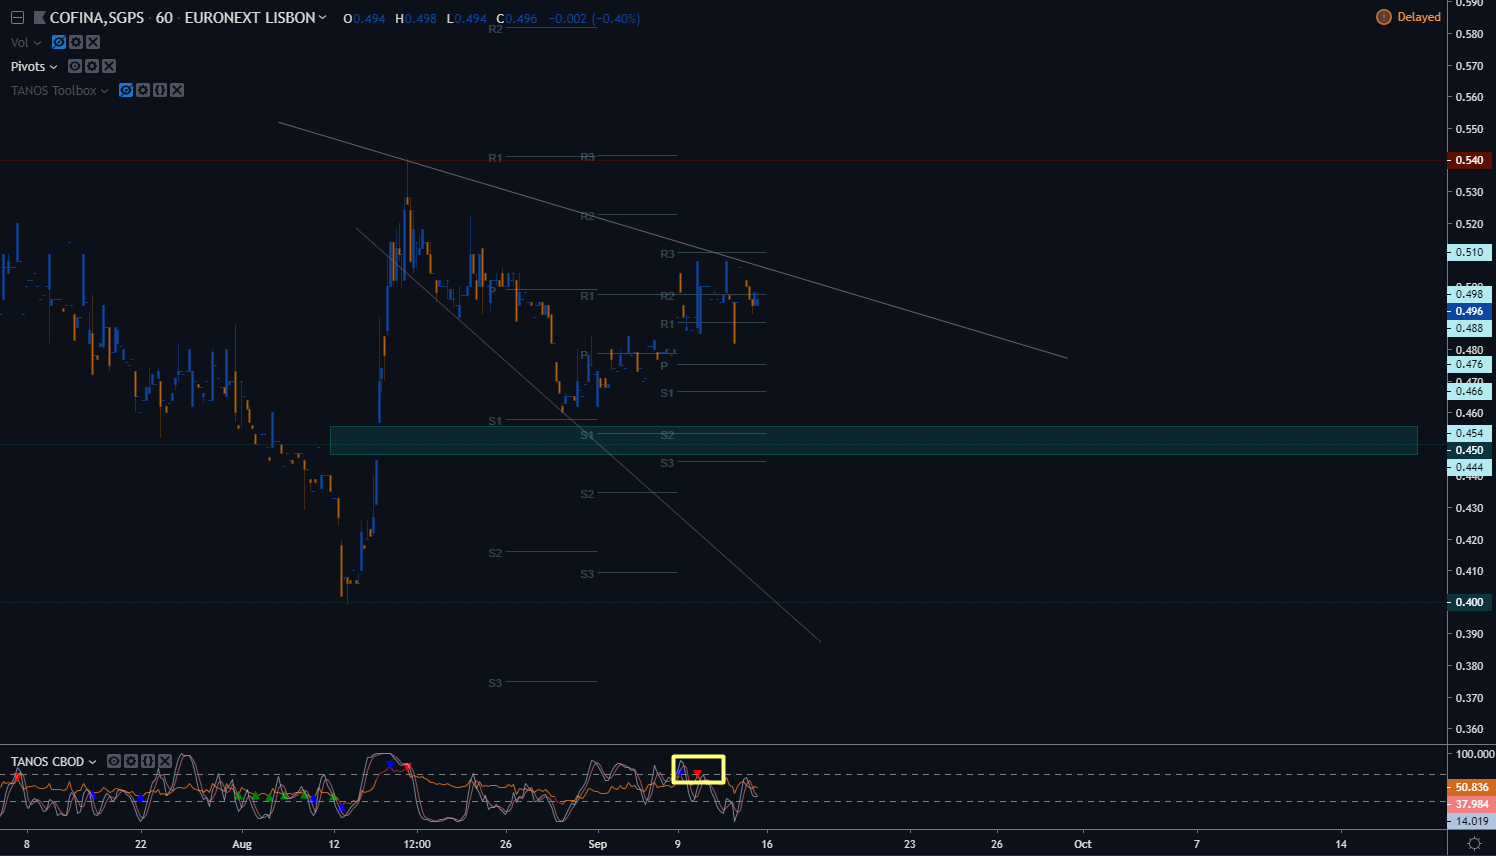The width and height of the screenshot is (1496, 856).
Task: Click the 37.984 indicator value label
Action: (x=1471, y=804)
